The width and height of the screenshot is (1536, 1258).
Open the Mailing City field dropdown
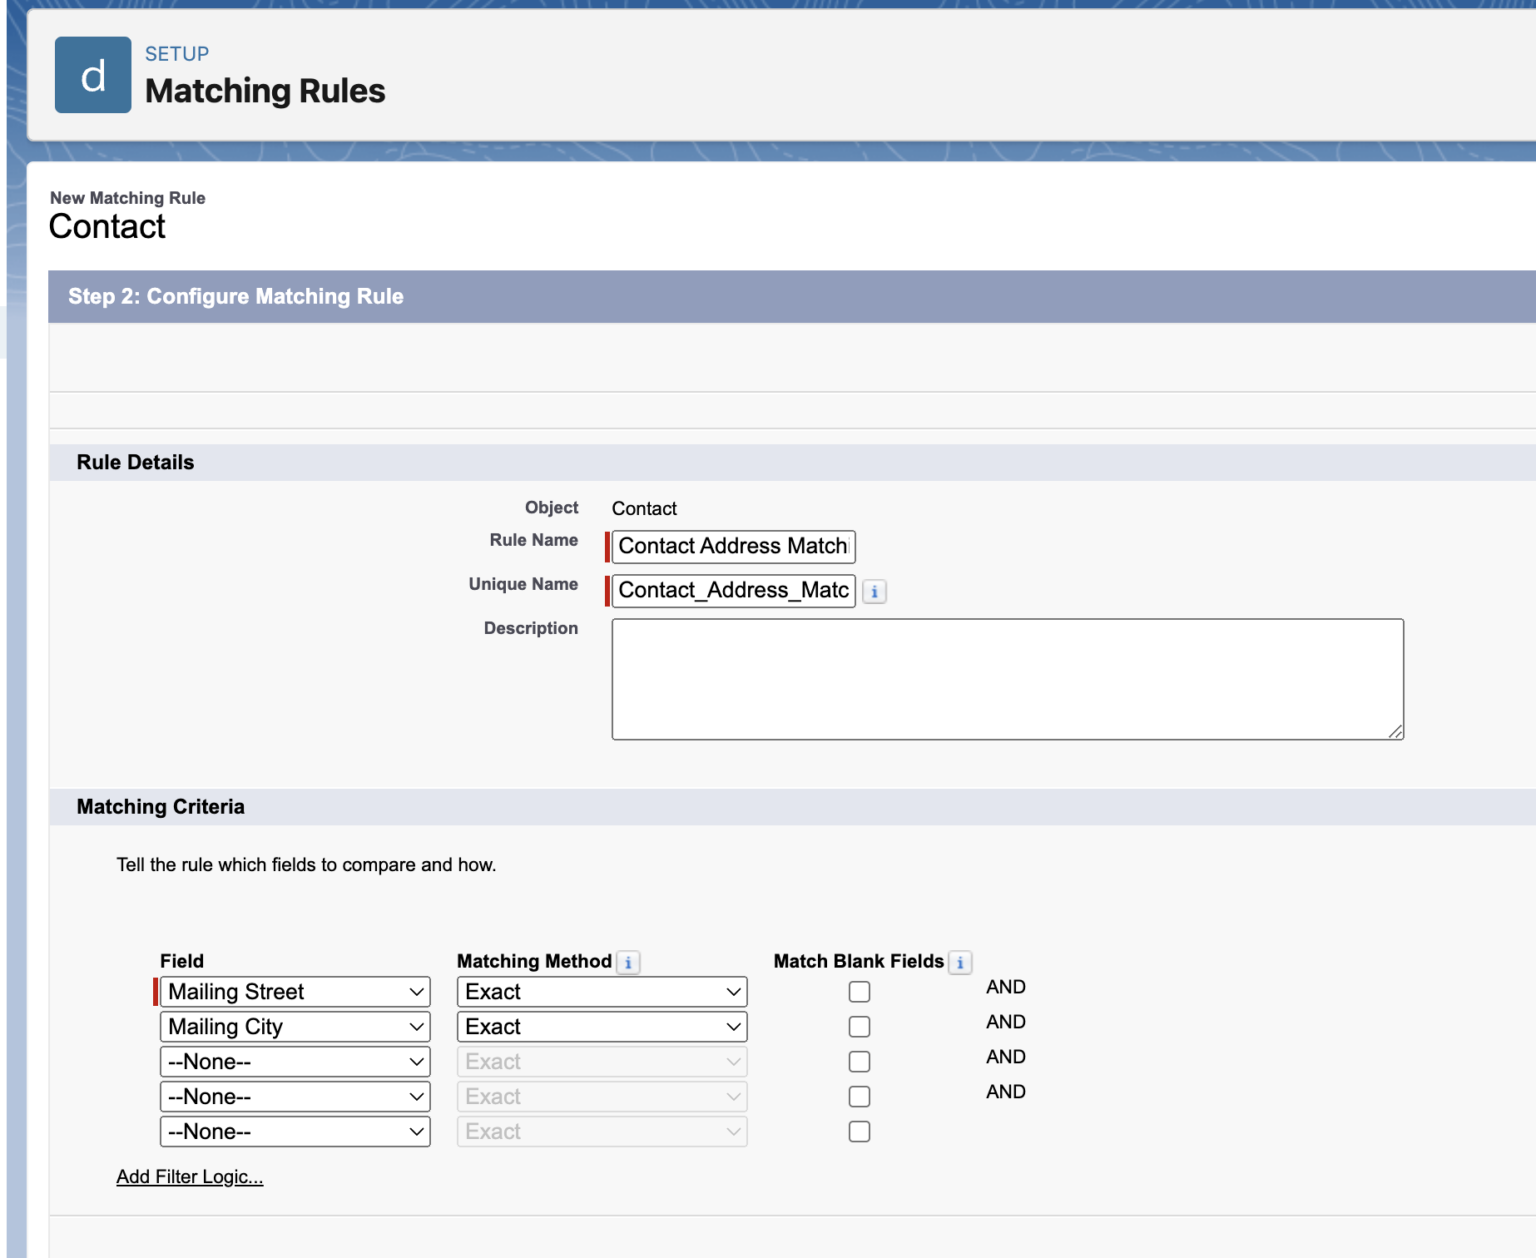click(x=295, y=1027)
